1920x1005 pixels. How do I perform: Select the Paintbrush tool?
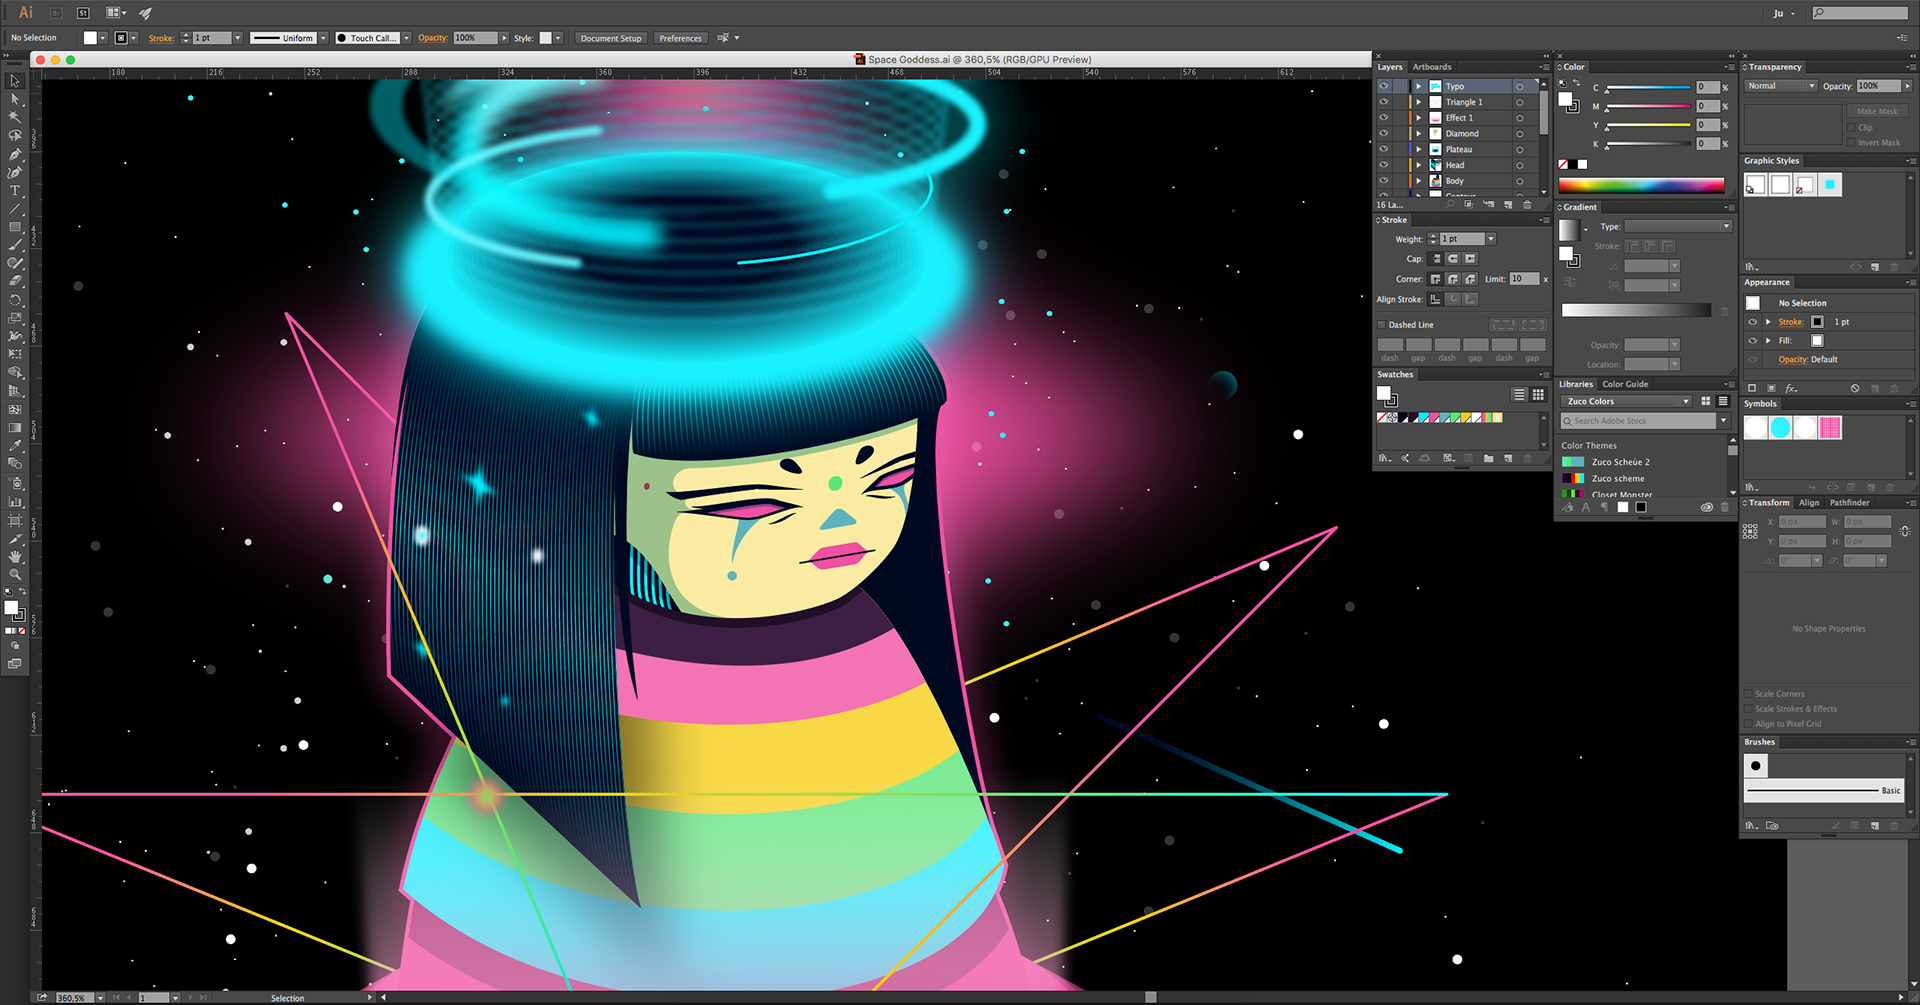coord(15,245)
